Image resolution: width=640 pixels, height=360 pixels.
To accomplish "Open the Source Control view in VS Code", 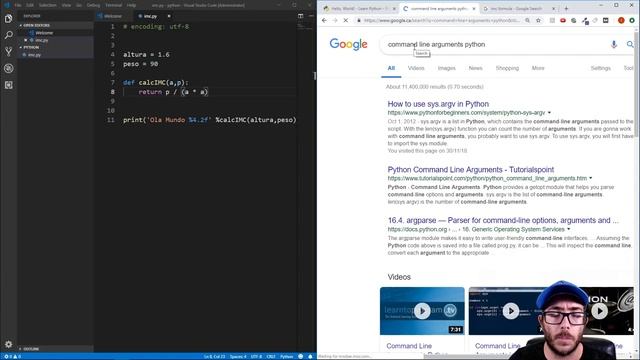I will pos(9,51).
